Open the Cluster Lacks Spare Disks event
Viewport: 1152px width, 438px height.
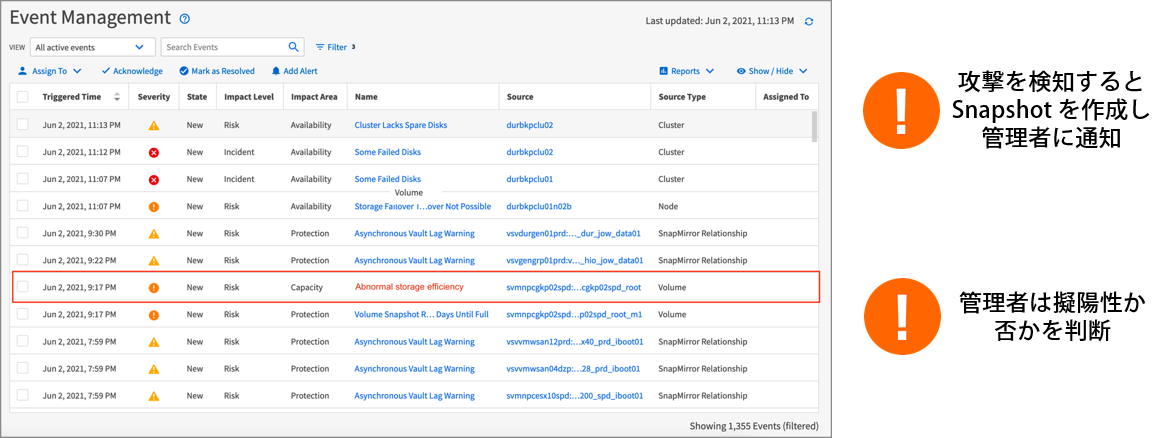click(400, 125)
